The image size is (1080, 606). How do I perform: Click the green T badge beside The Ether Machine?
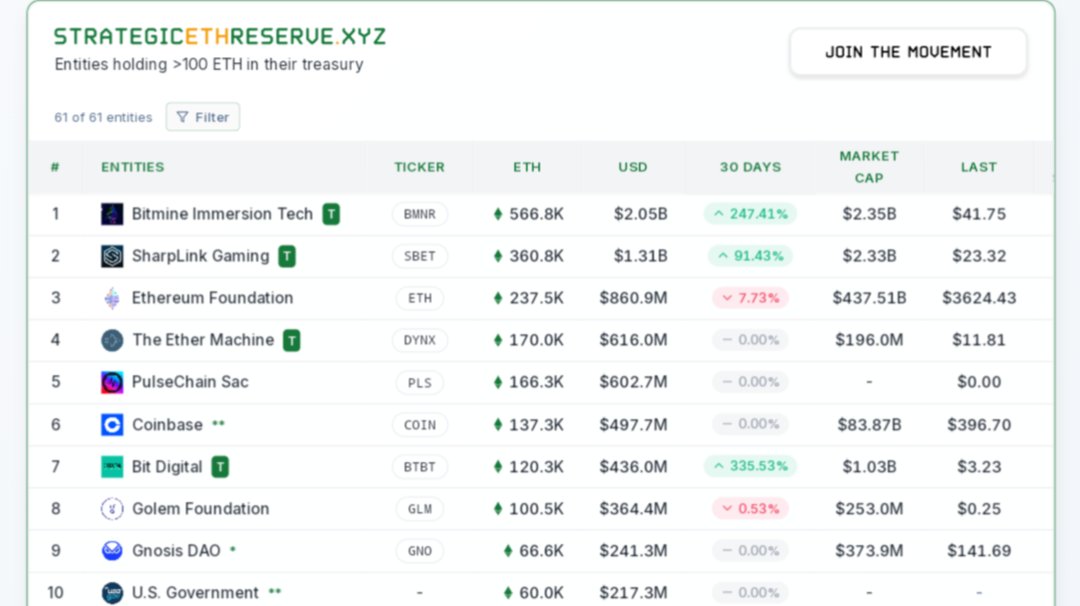[x=292, y=340]
